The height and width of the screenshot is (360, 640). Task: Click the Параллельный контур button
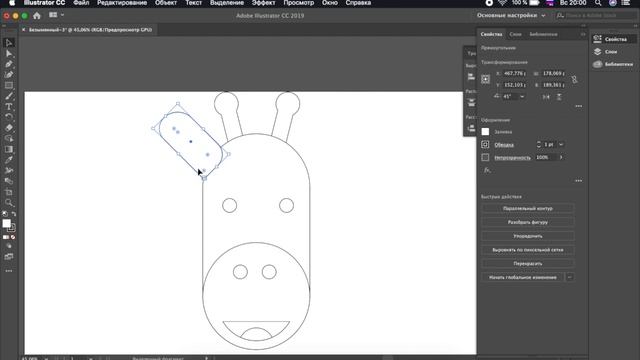[528, 209]
